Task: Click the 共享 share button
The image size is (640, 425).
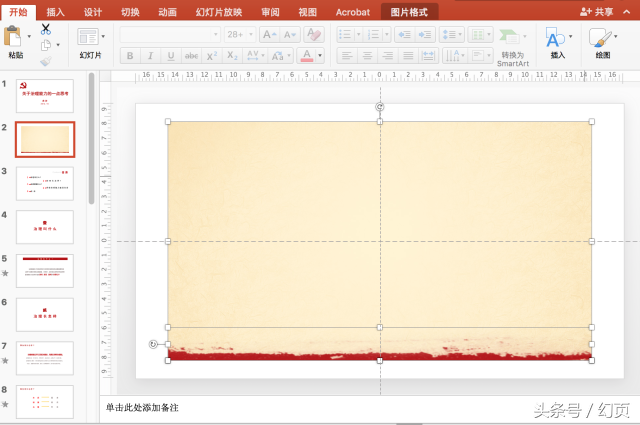Action: coord(597,12)
